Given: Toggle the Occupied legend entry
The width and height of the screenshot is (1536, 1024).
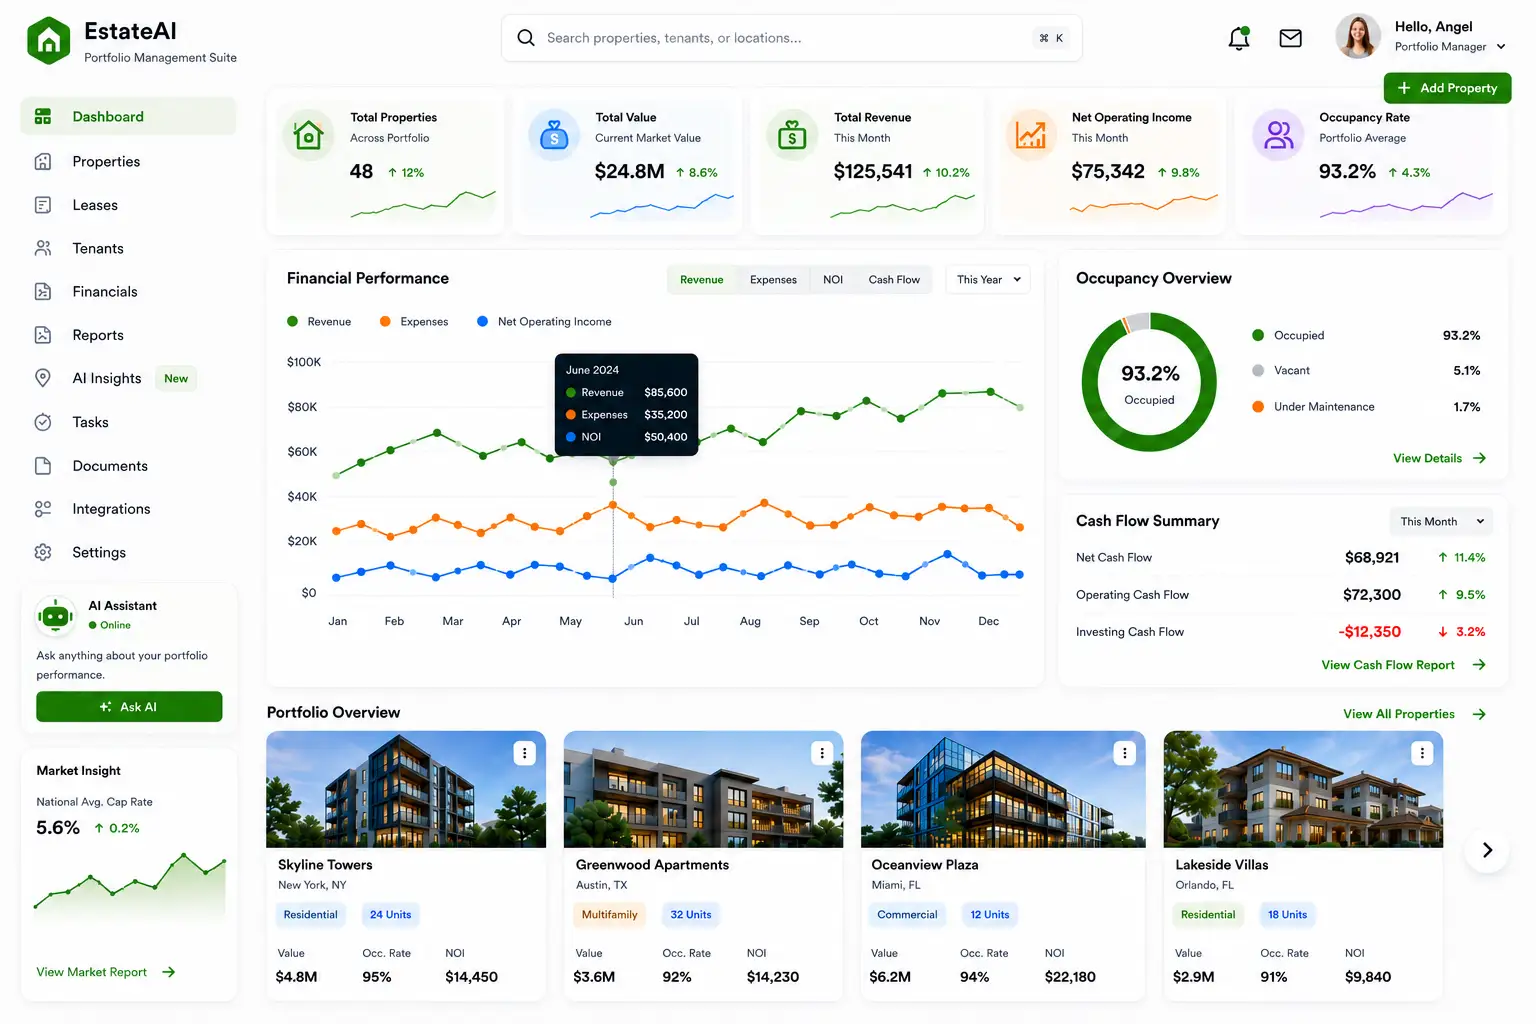Looking at the screenshot, I should pyautogui.click(x=1288, y=335).
